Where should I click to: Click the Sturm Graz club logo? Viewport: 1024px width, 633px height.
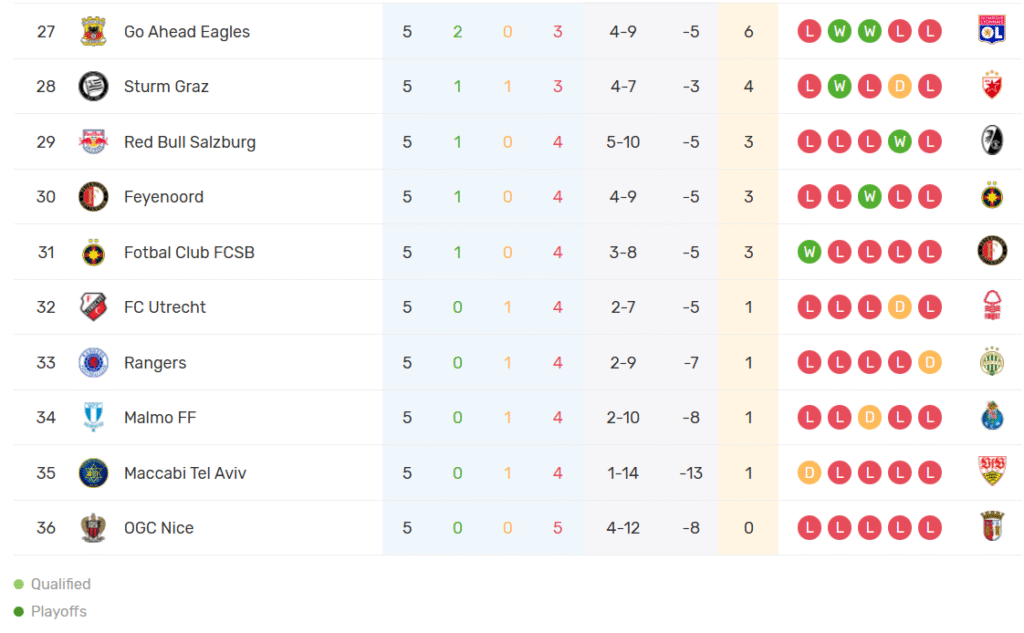[93, 87]
